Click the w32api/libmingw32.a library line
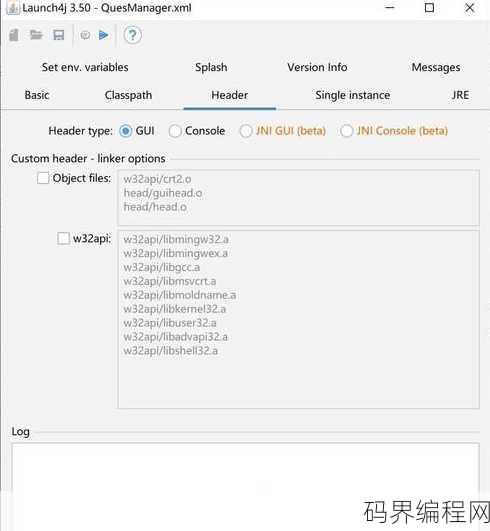 pyautogui.click(x=176, y=239)
